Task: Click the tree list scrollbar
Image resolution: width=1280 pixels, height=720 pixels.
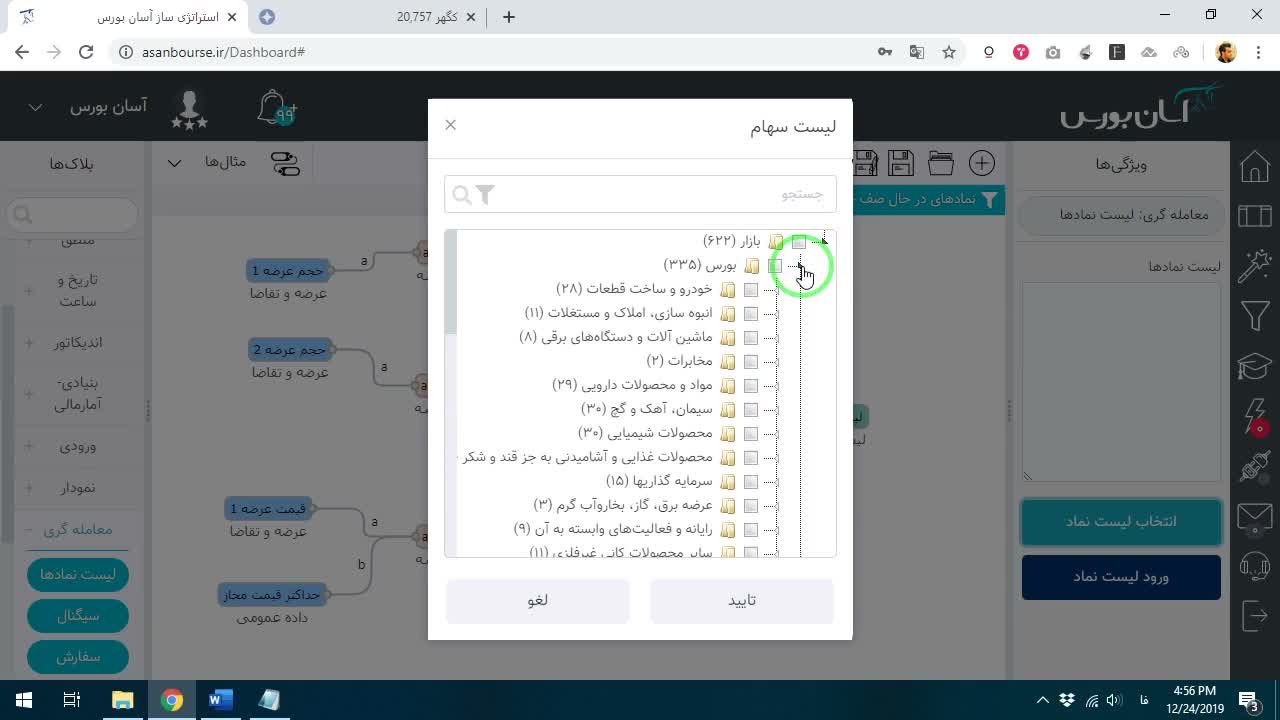Action: (x=451, y=282)
